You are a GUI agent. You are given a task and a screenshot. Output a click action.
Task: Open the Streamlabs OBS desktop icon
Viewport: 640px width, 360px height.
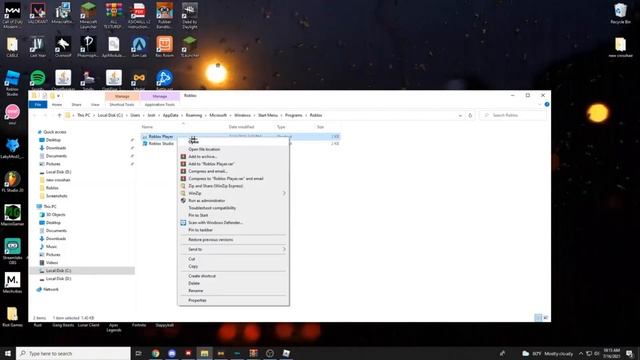pyautogui.click(x=12, y=251)
